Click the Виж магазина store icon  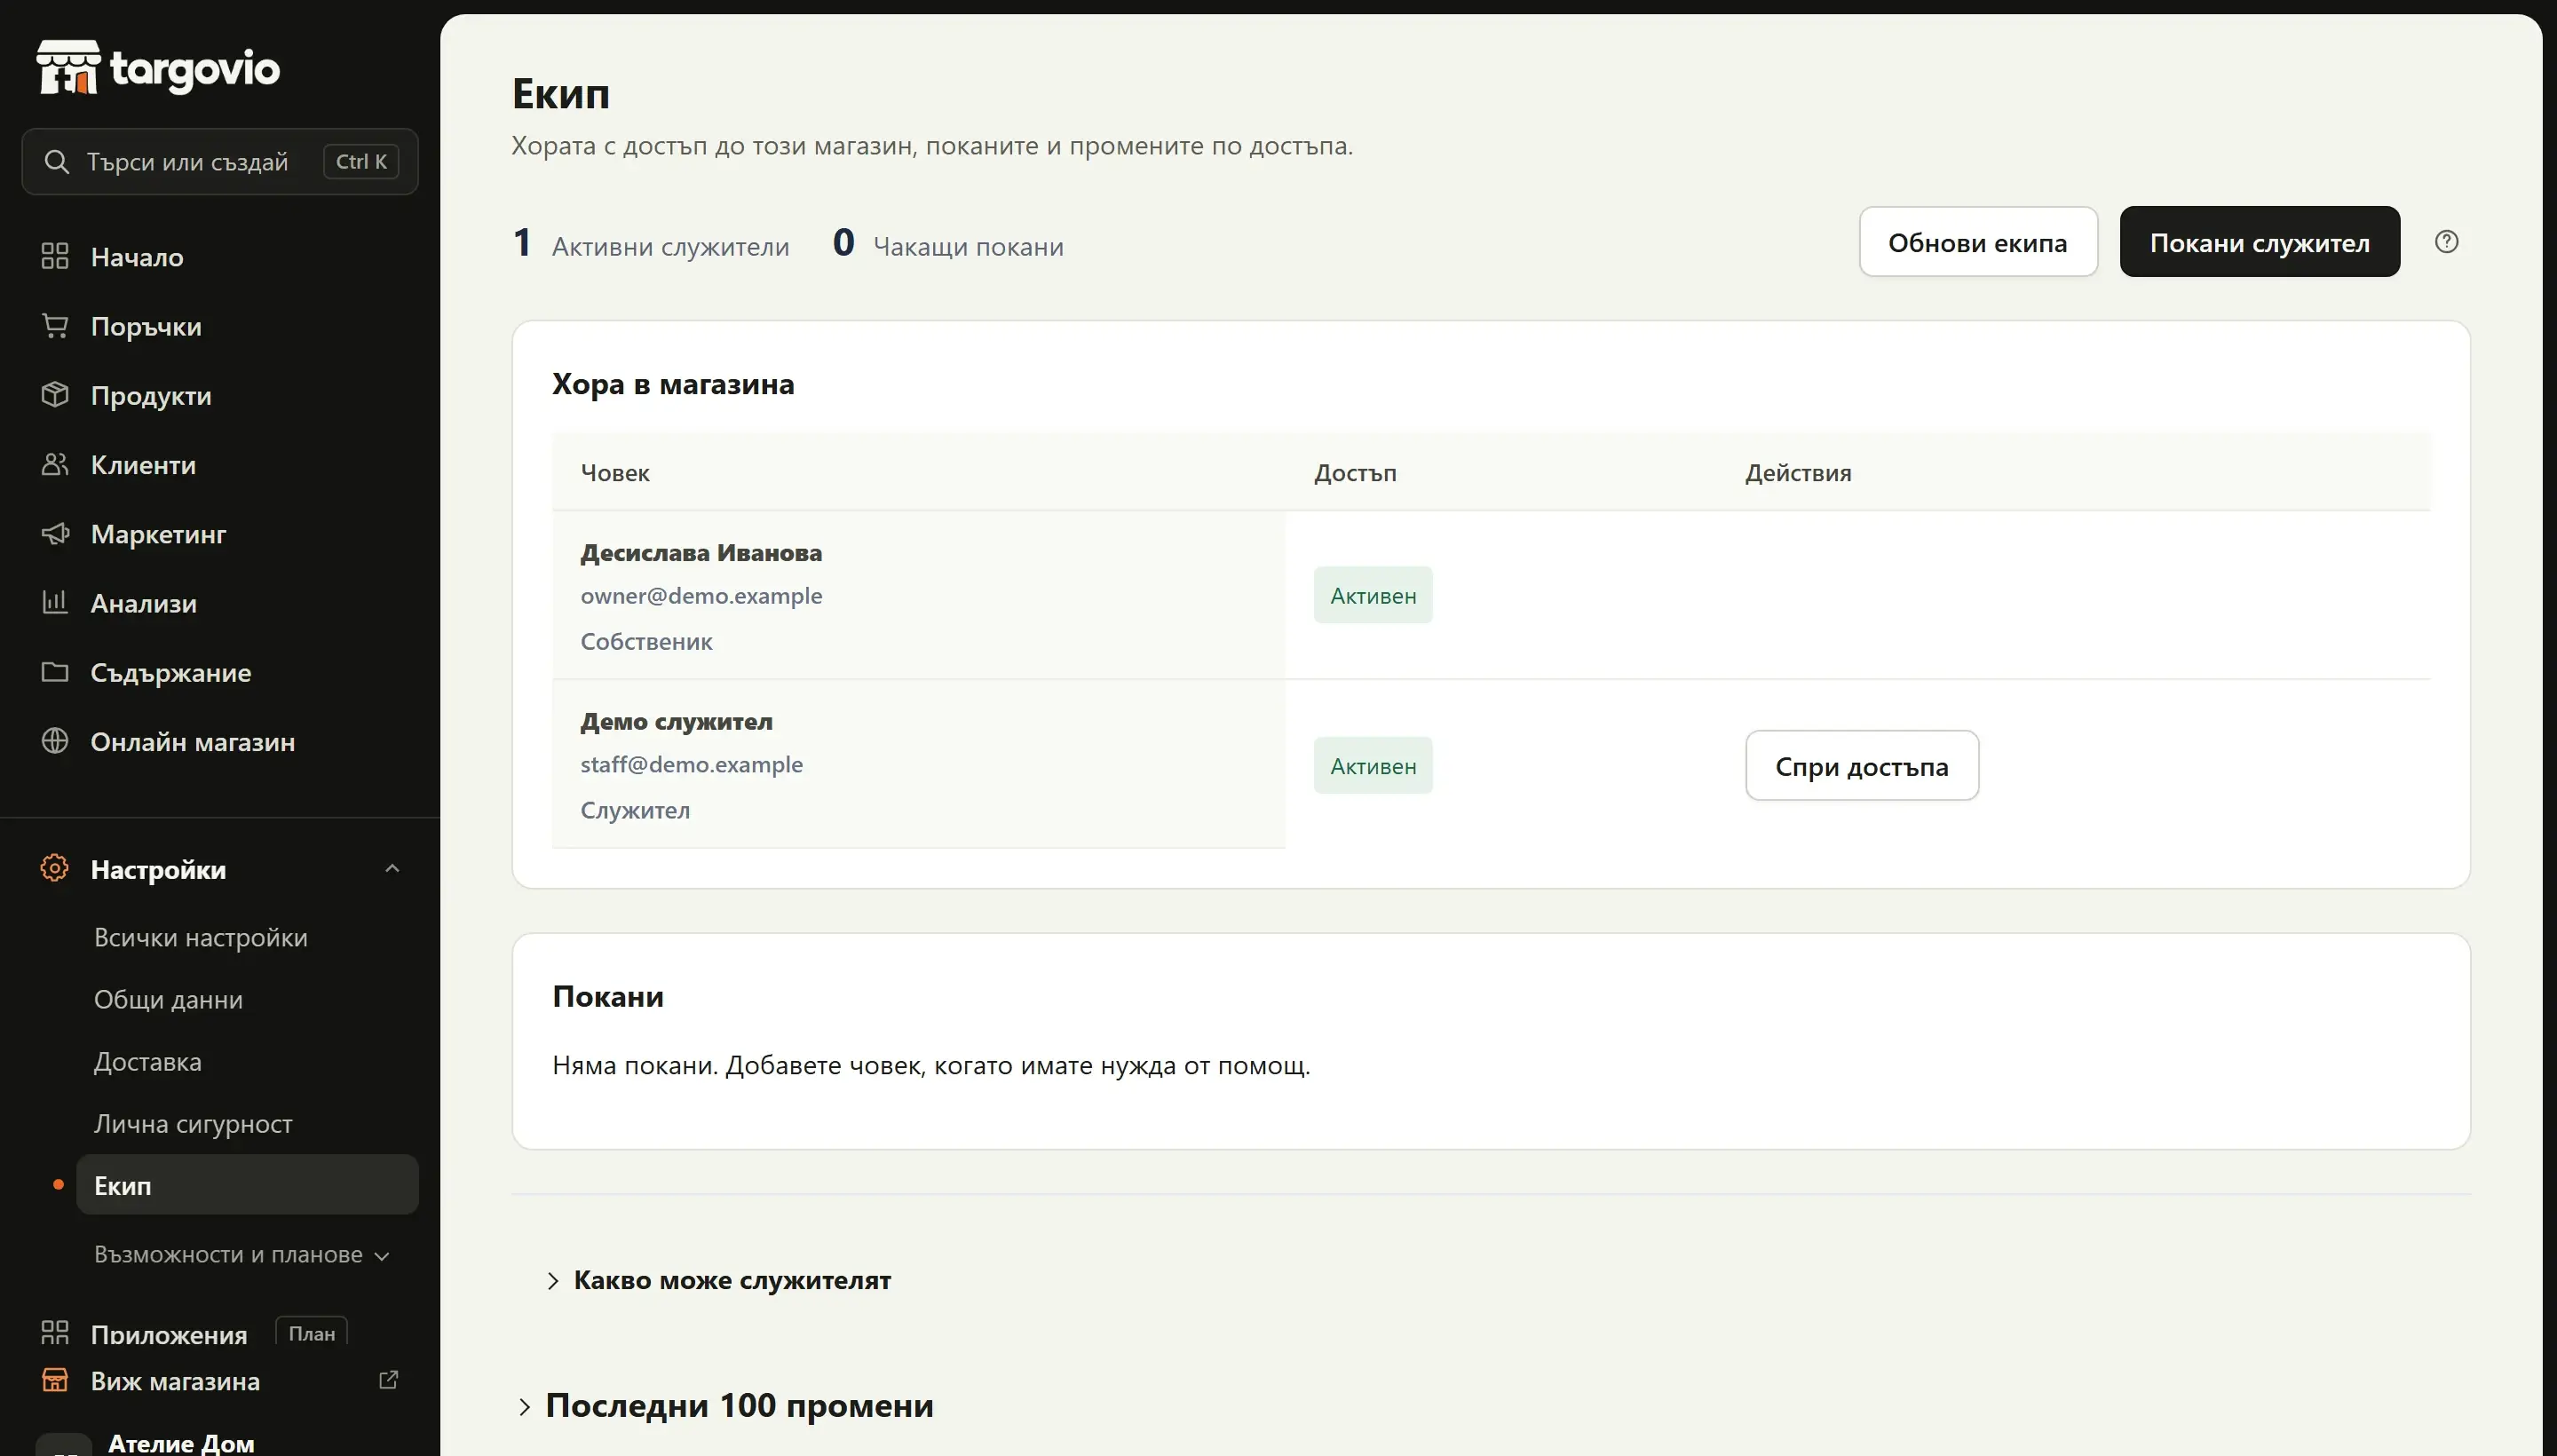(x=55, y=1380)
